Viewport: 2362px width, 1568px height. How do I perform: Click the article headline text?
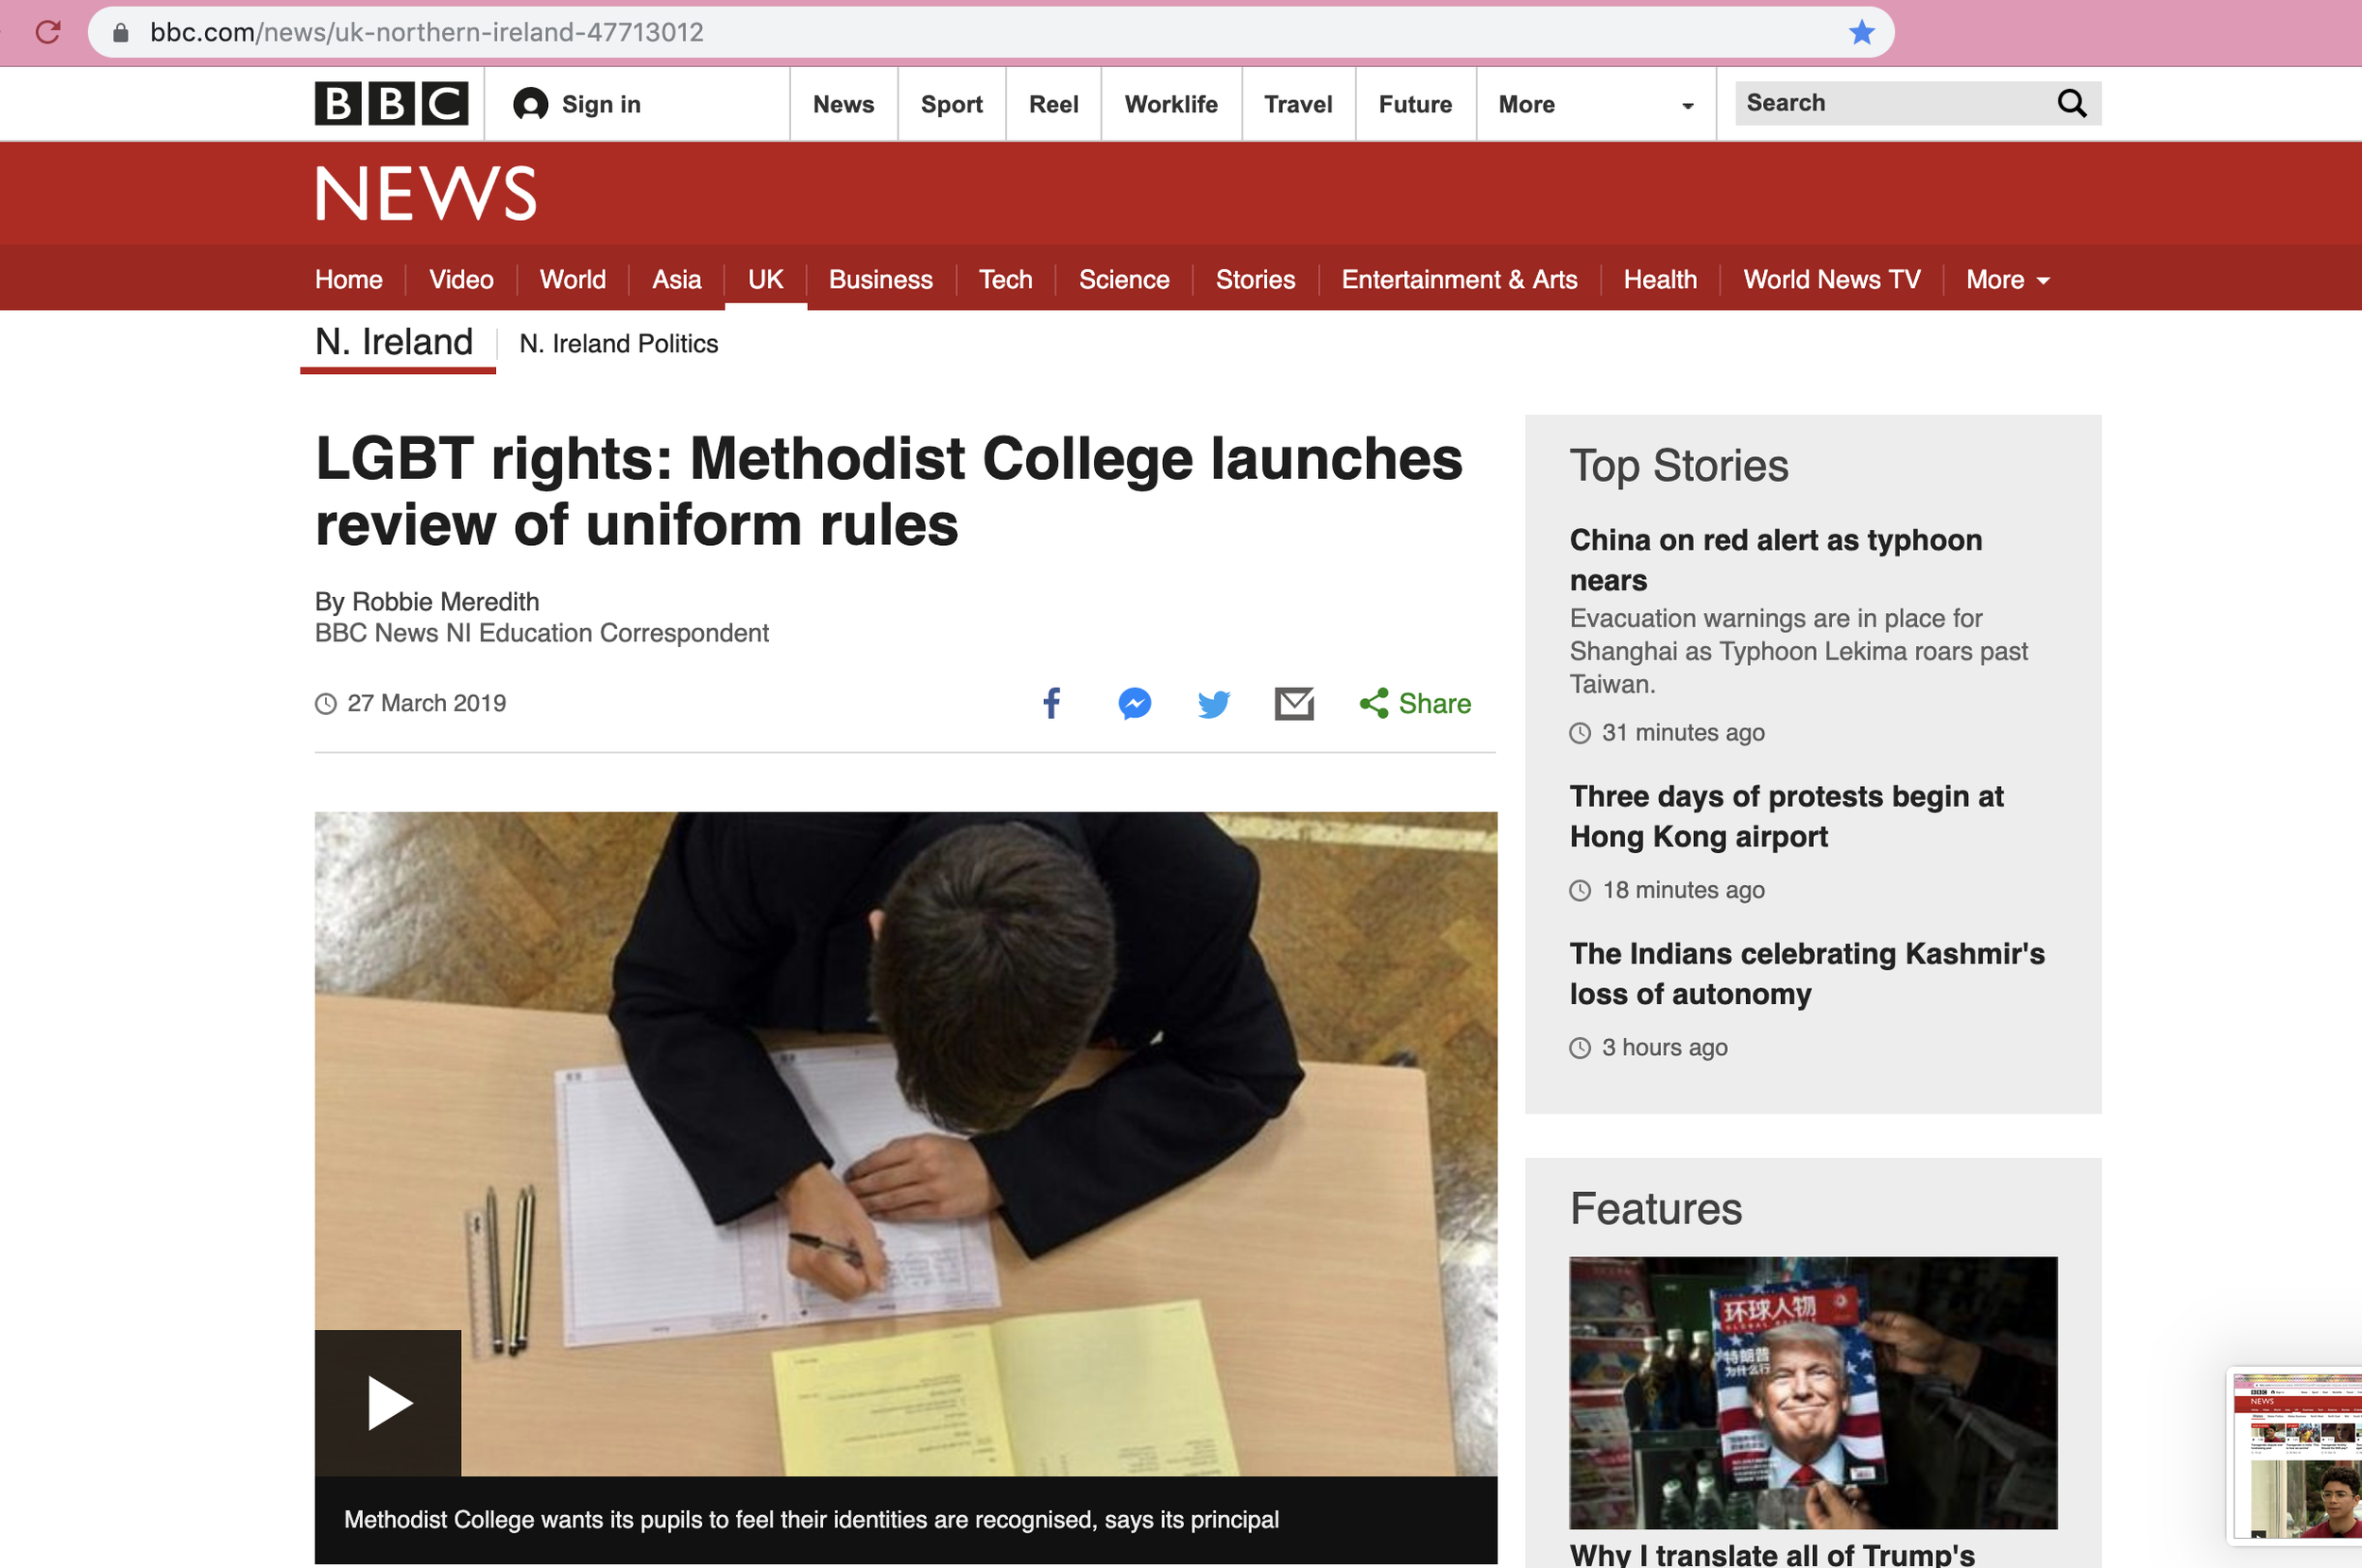point(889,491)
